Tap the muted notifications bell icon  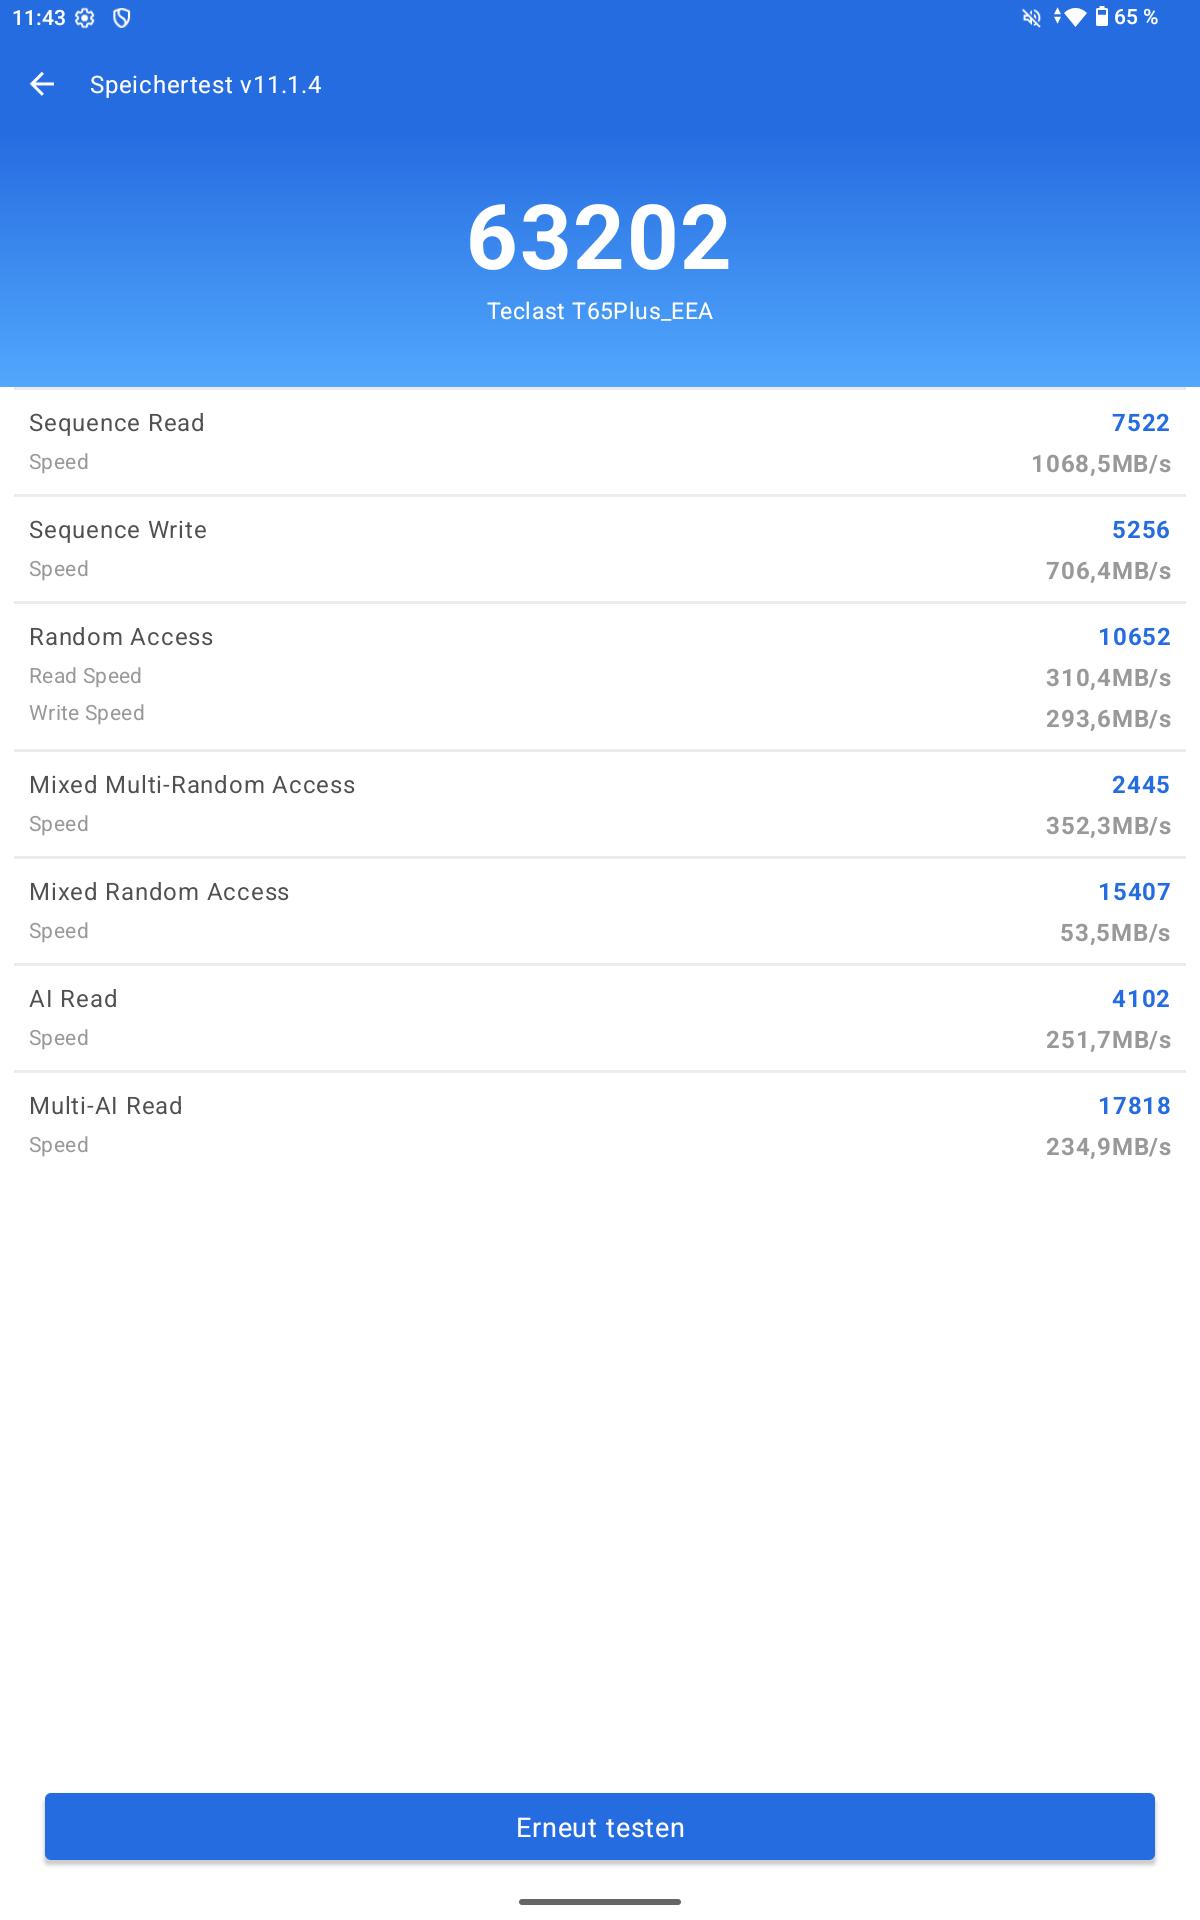click(1031, 18)
